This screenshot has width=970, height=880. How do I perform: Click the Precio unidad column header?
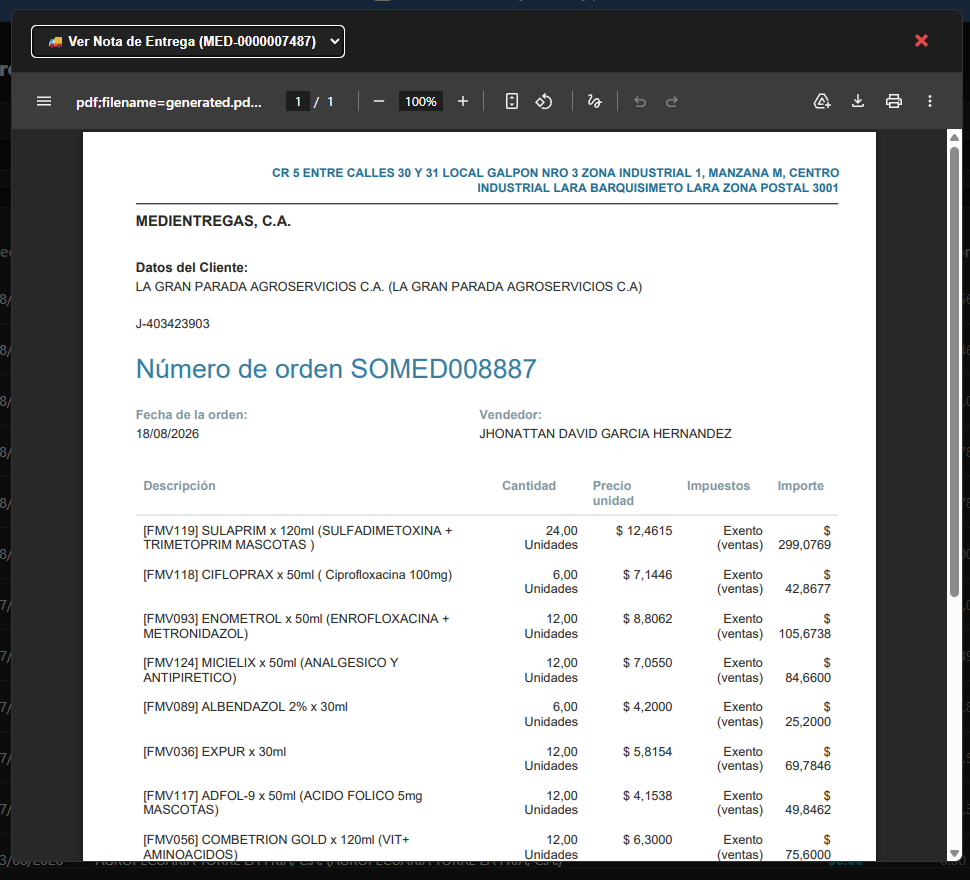tap(613, 493)
